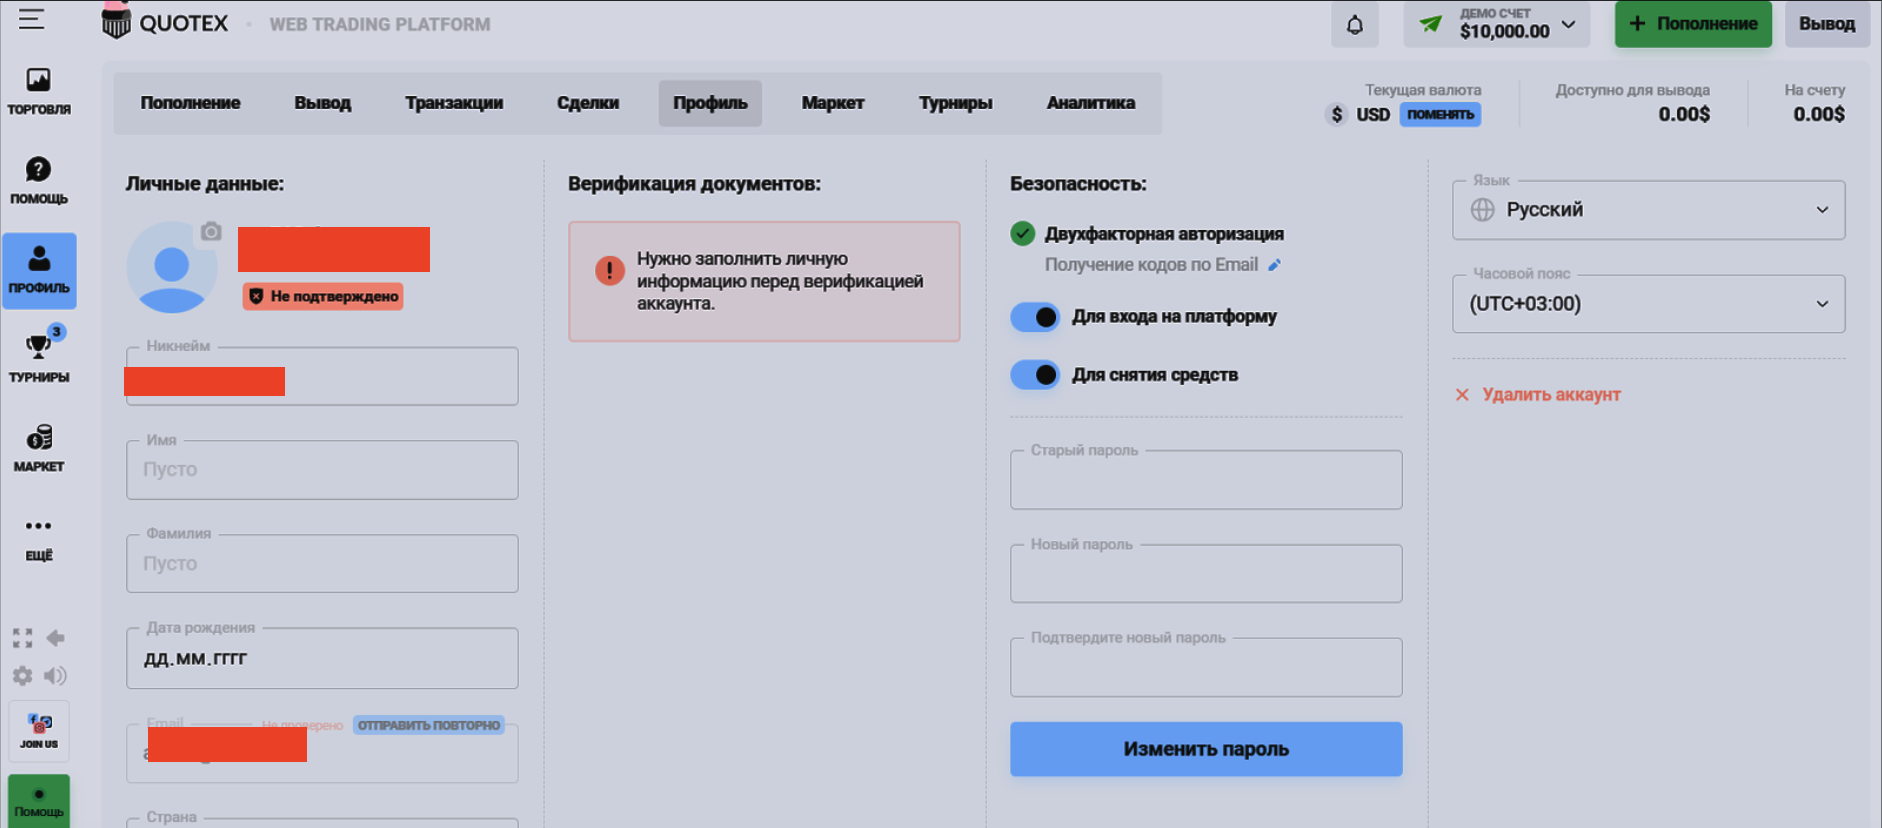Screen dimensions: 1882x828
Task: Click the profile avatar picture
Action: pos(171,267)
